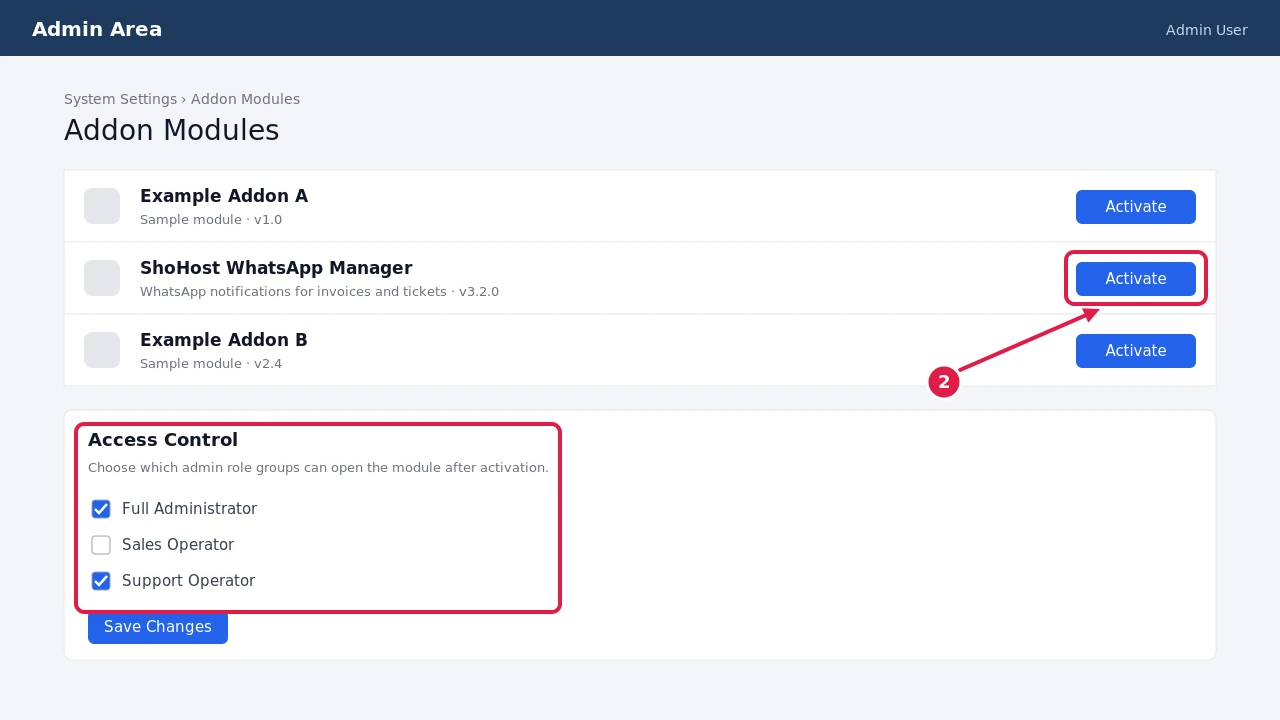Click the 'Sample module · v2.4' description
The image size is (1280, 720).
point(211,364)
